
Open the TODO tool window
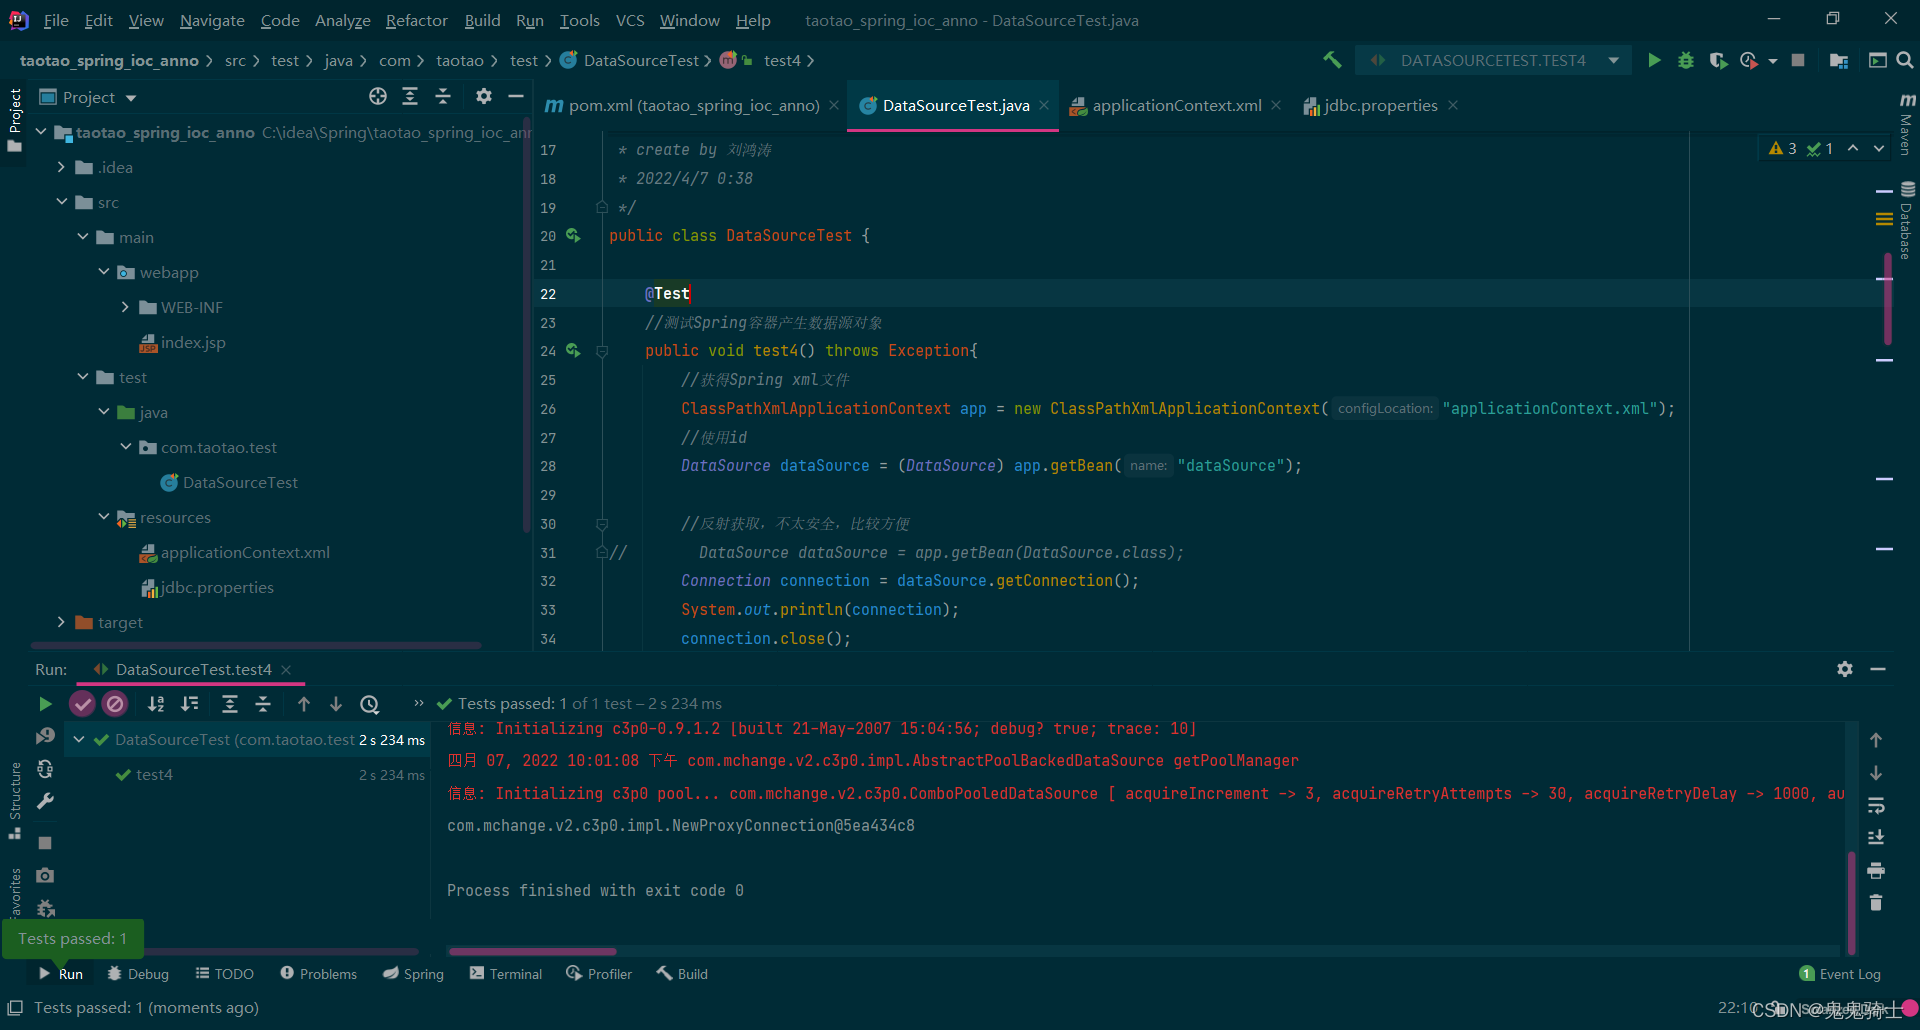pyautogui.click(x=225, y=974)
